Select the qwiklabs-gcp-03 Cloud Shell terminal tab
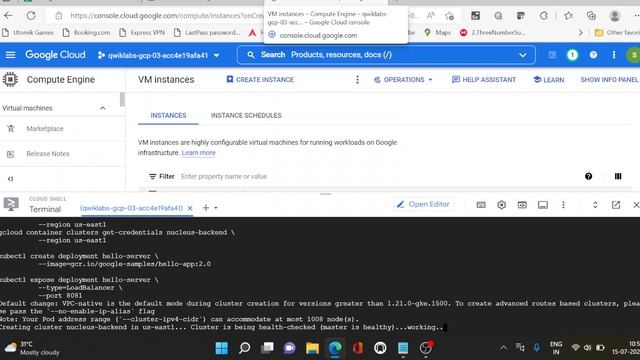 click(x=131, y=208)
